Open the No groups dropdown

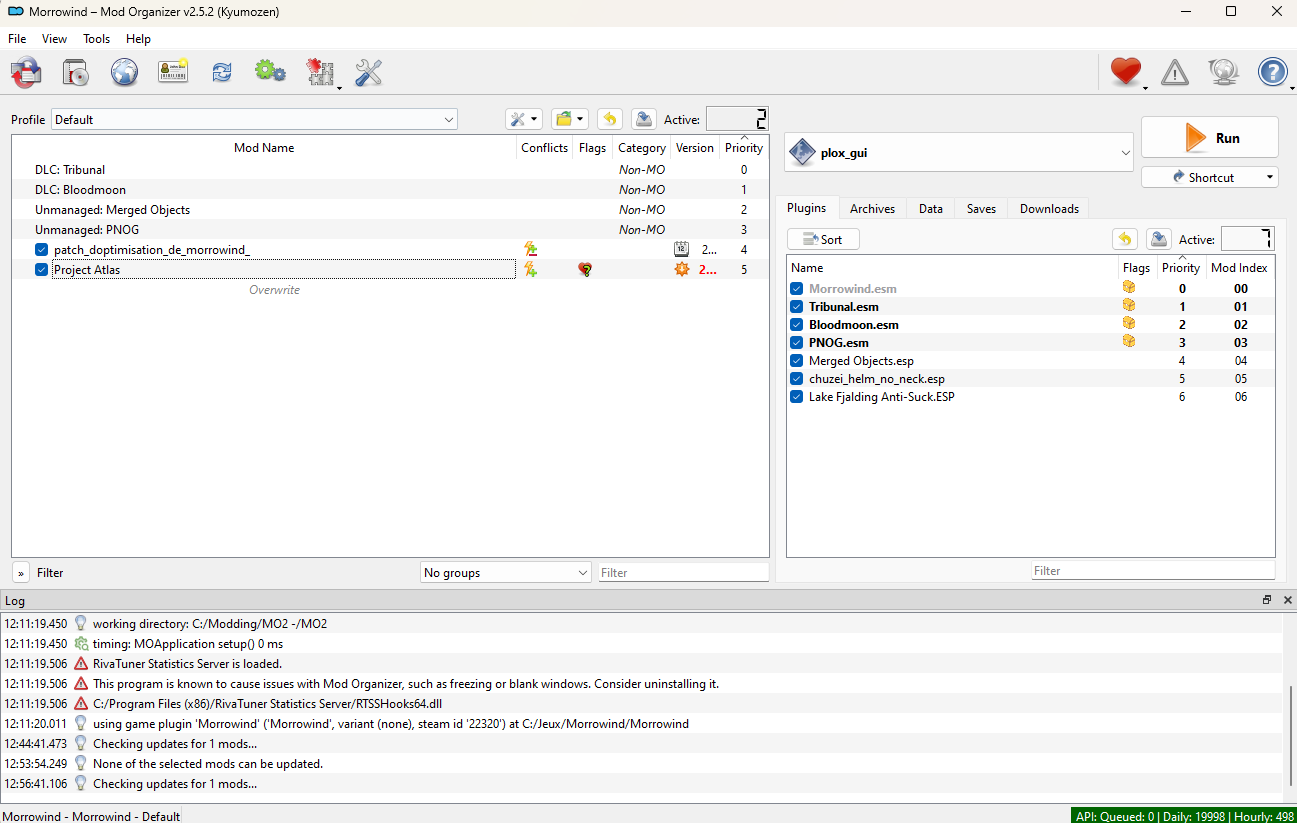tap(506, 572)
